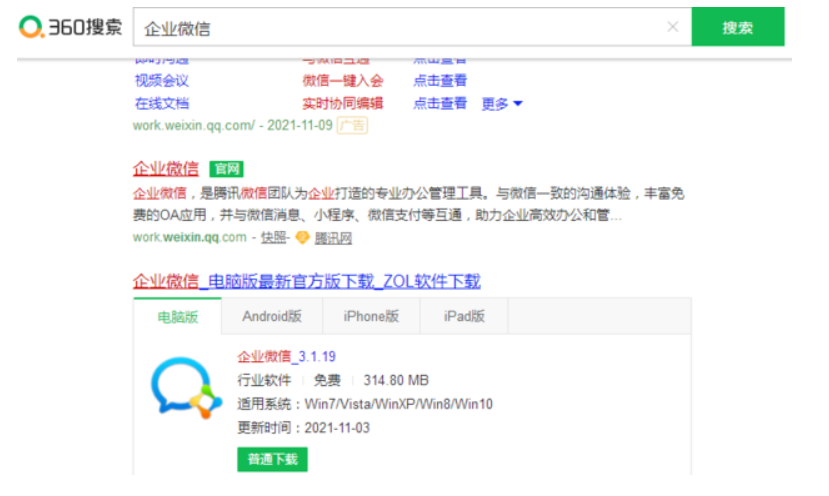Select the 电脑版 tab
Screen dimensions: 829x496
[x=178, y=317]
